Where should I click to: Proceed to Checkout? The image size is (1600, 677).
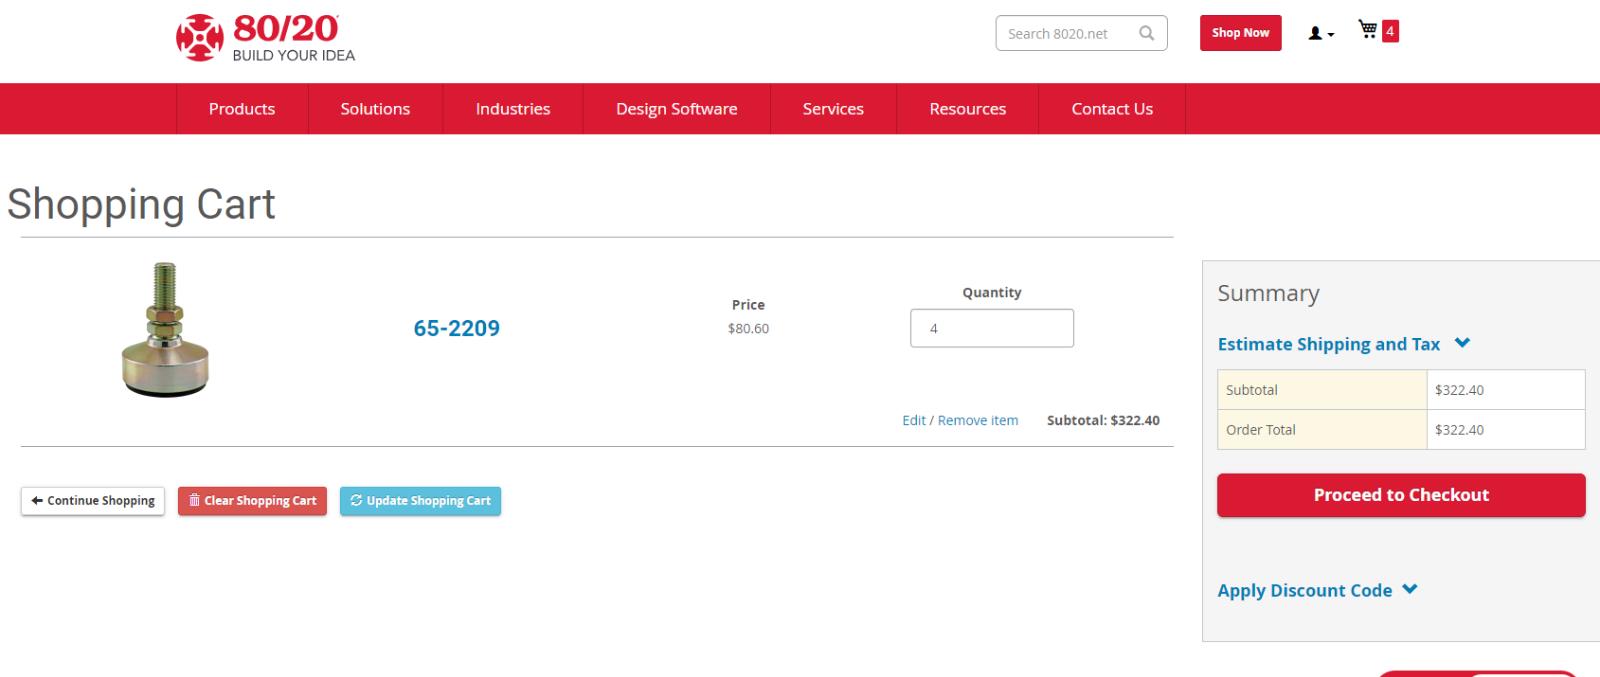point(1401,495)
